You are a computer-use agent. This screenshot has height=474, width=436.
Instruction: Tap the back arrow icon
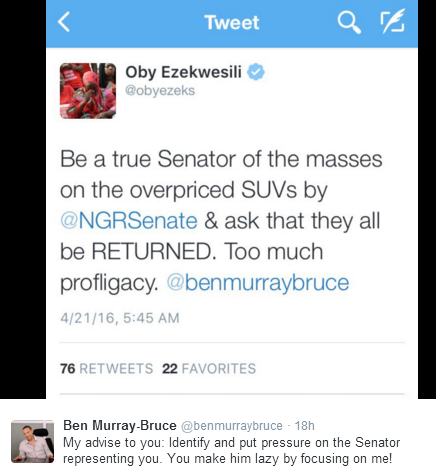[64, 22]
